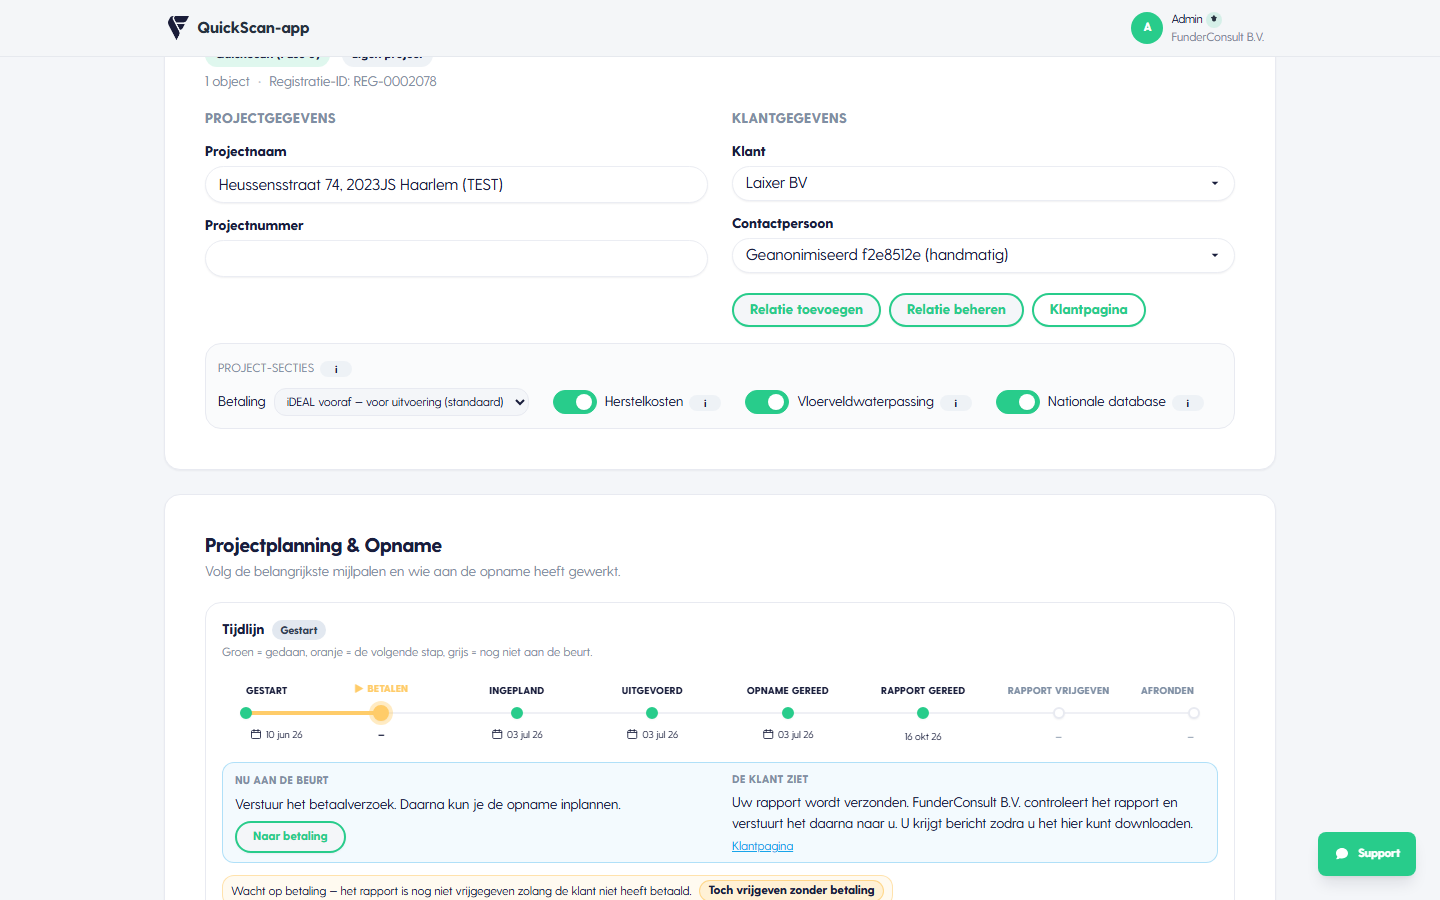Select the Ingepland timeline dot
1440x900 pixels.
[x=517, y=713]
